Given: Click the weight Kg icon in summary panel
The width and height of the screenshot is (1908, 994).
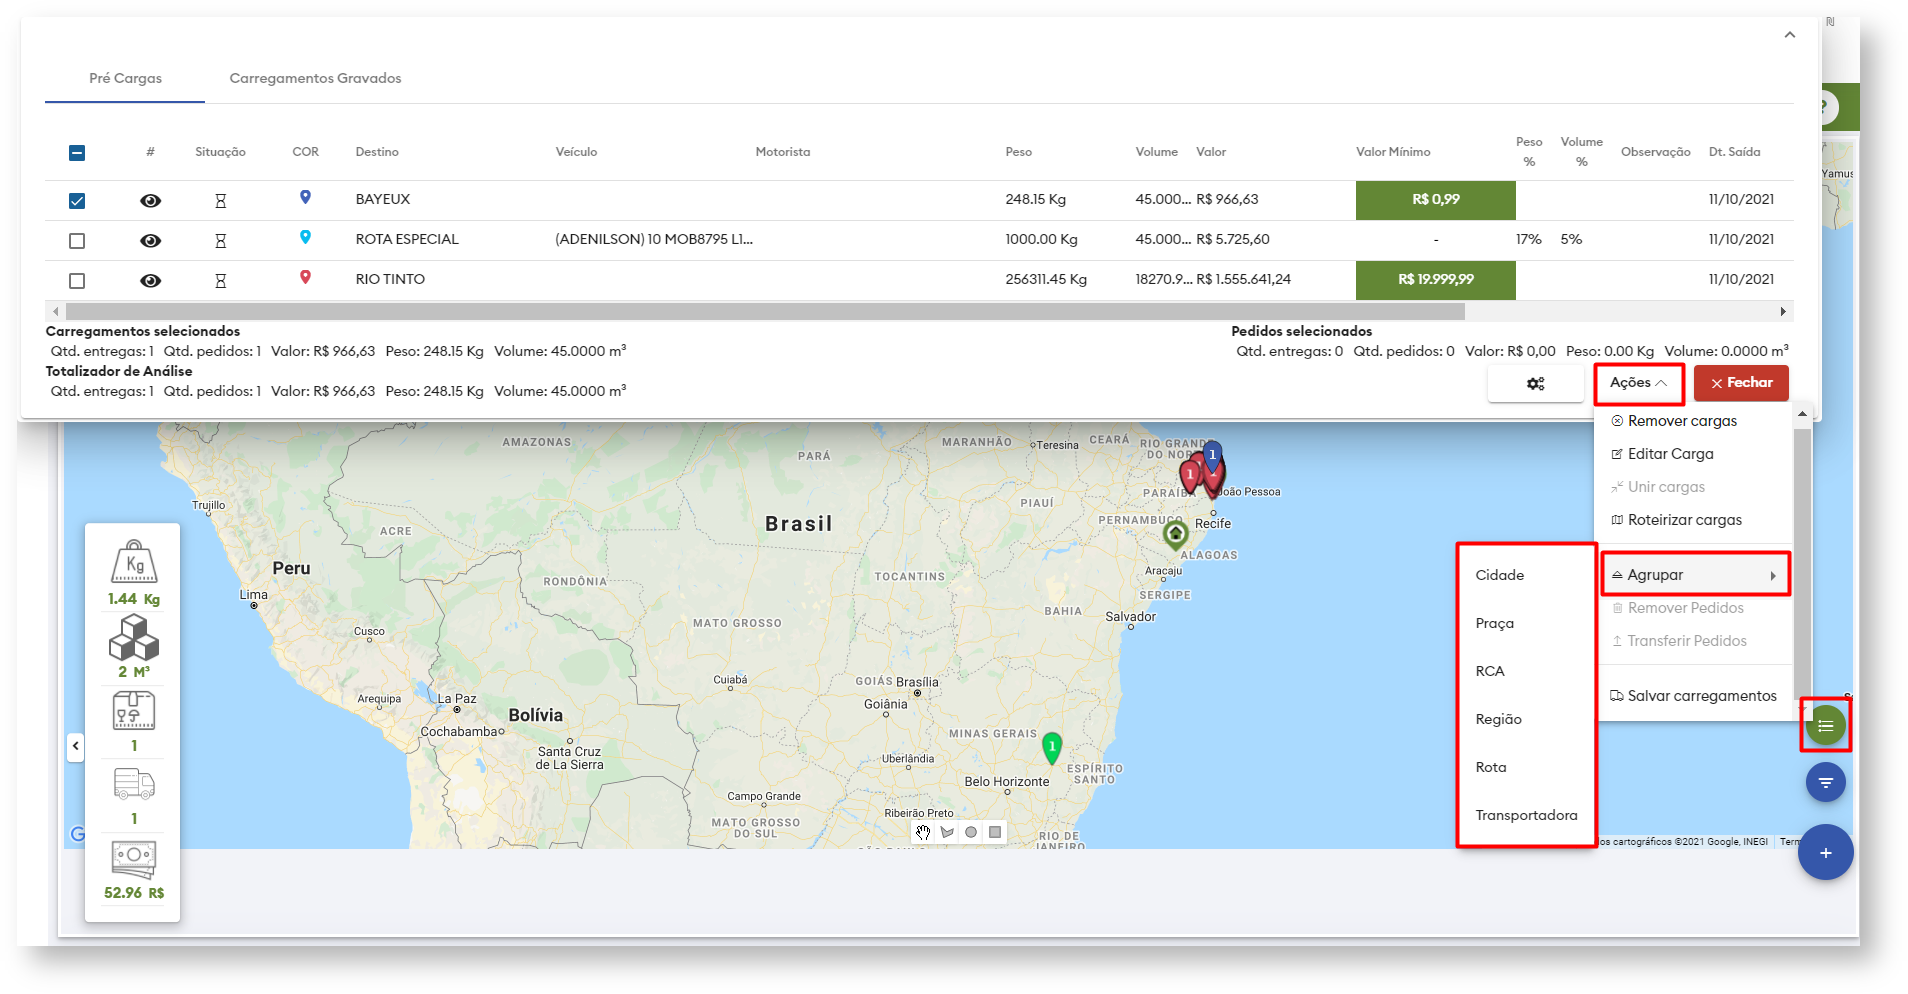Looking at the screenshot, I should [x=134, y=562].
